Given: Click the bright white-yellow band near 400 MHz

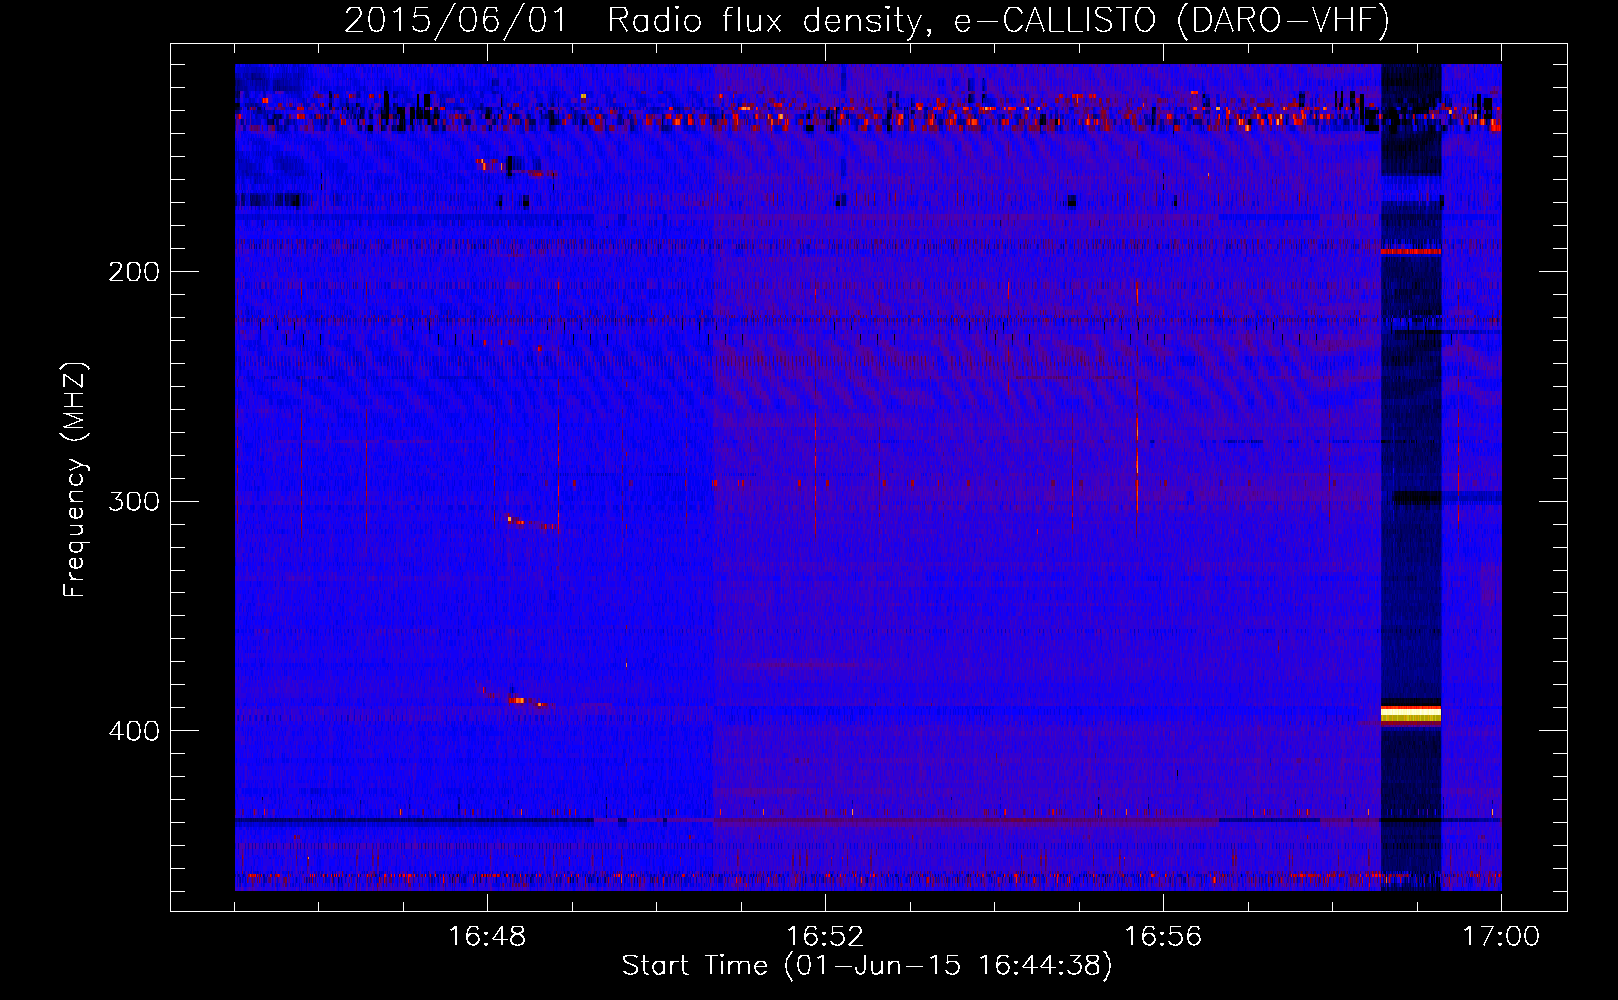Looking at the screenshot, I should 1411,713.
